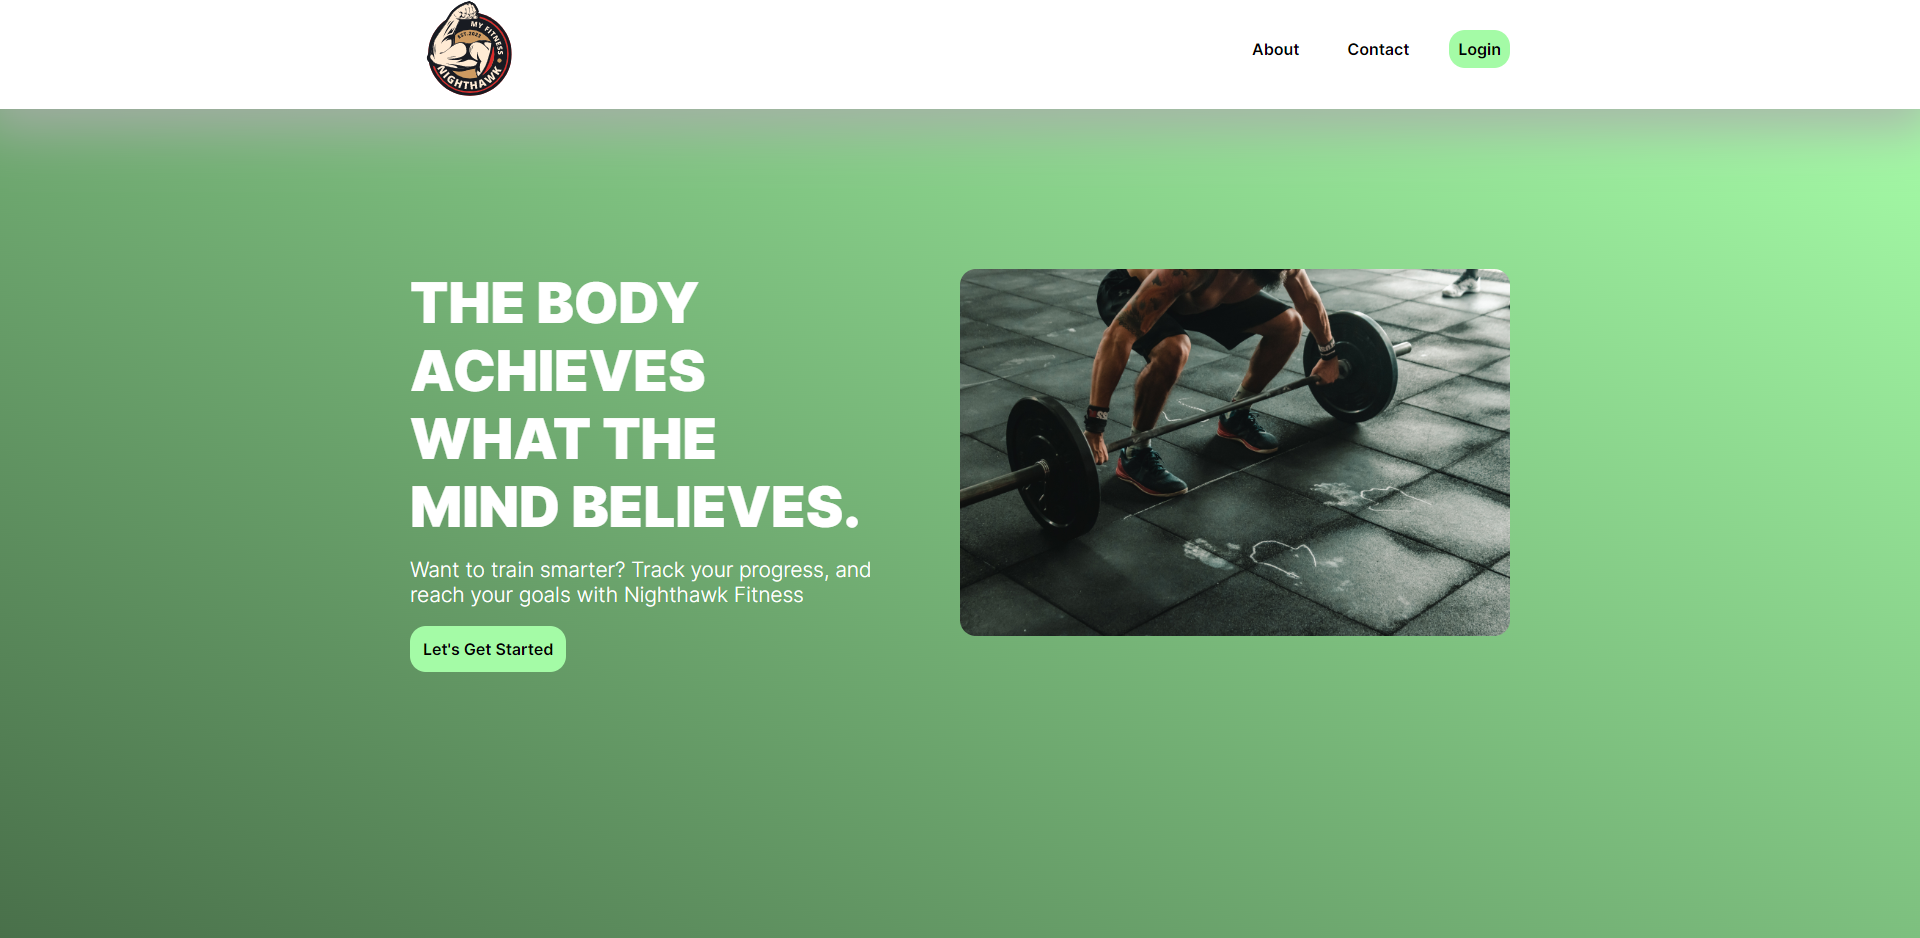Open the About page
This screenshot has width=1920, height=938.
pyautogui.click(x=1275, y=49)
